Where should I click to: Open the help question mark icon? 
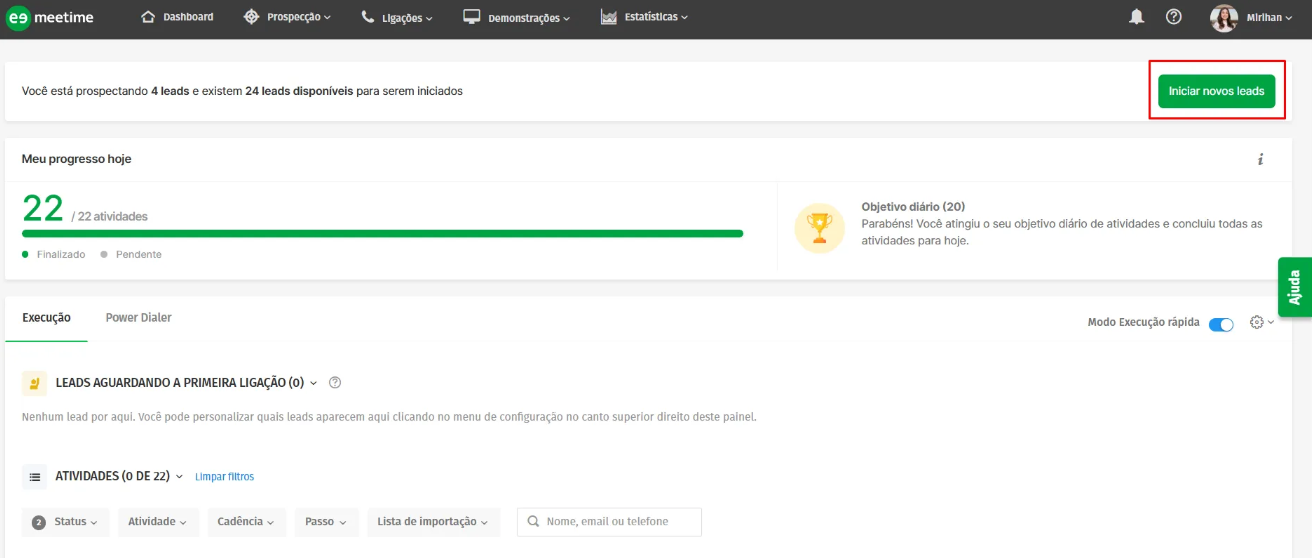tap(1174, 17)
